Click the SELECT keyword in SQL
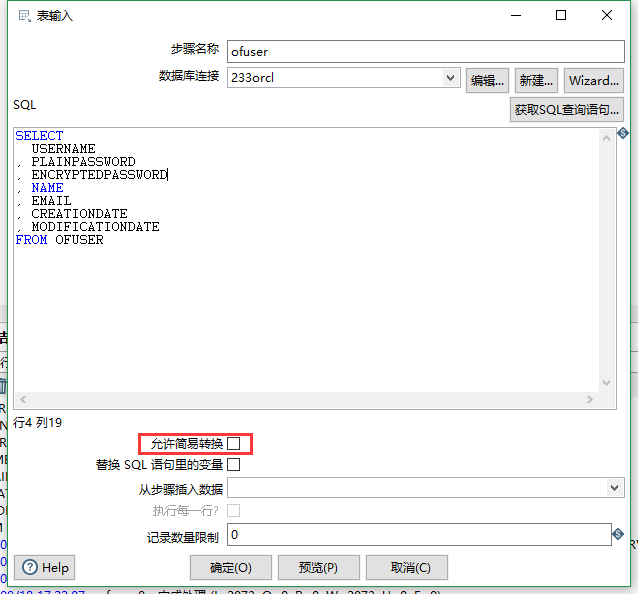The image size is (638, 594). (39, 135)
